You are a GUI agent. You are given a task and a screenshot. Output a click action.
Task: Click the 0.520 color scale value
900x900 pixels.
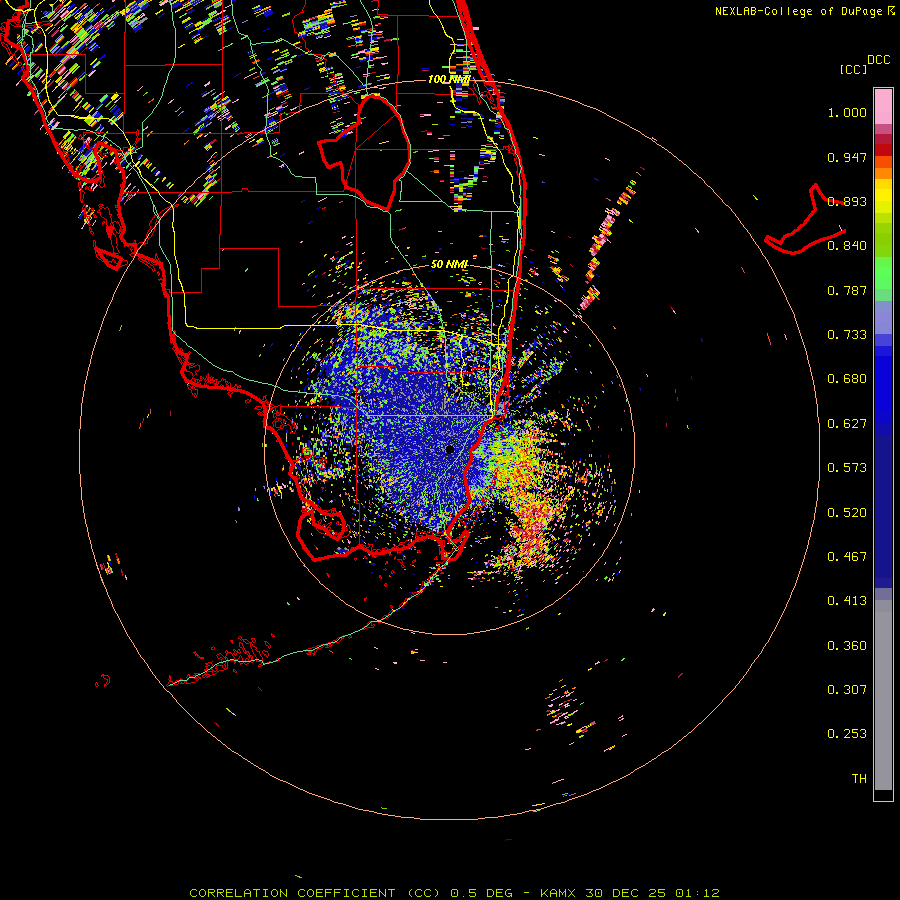[x=847, y=513]
